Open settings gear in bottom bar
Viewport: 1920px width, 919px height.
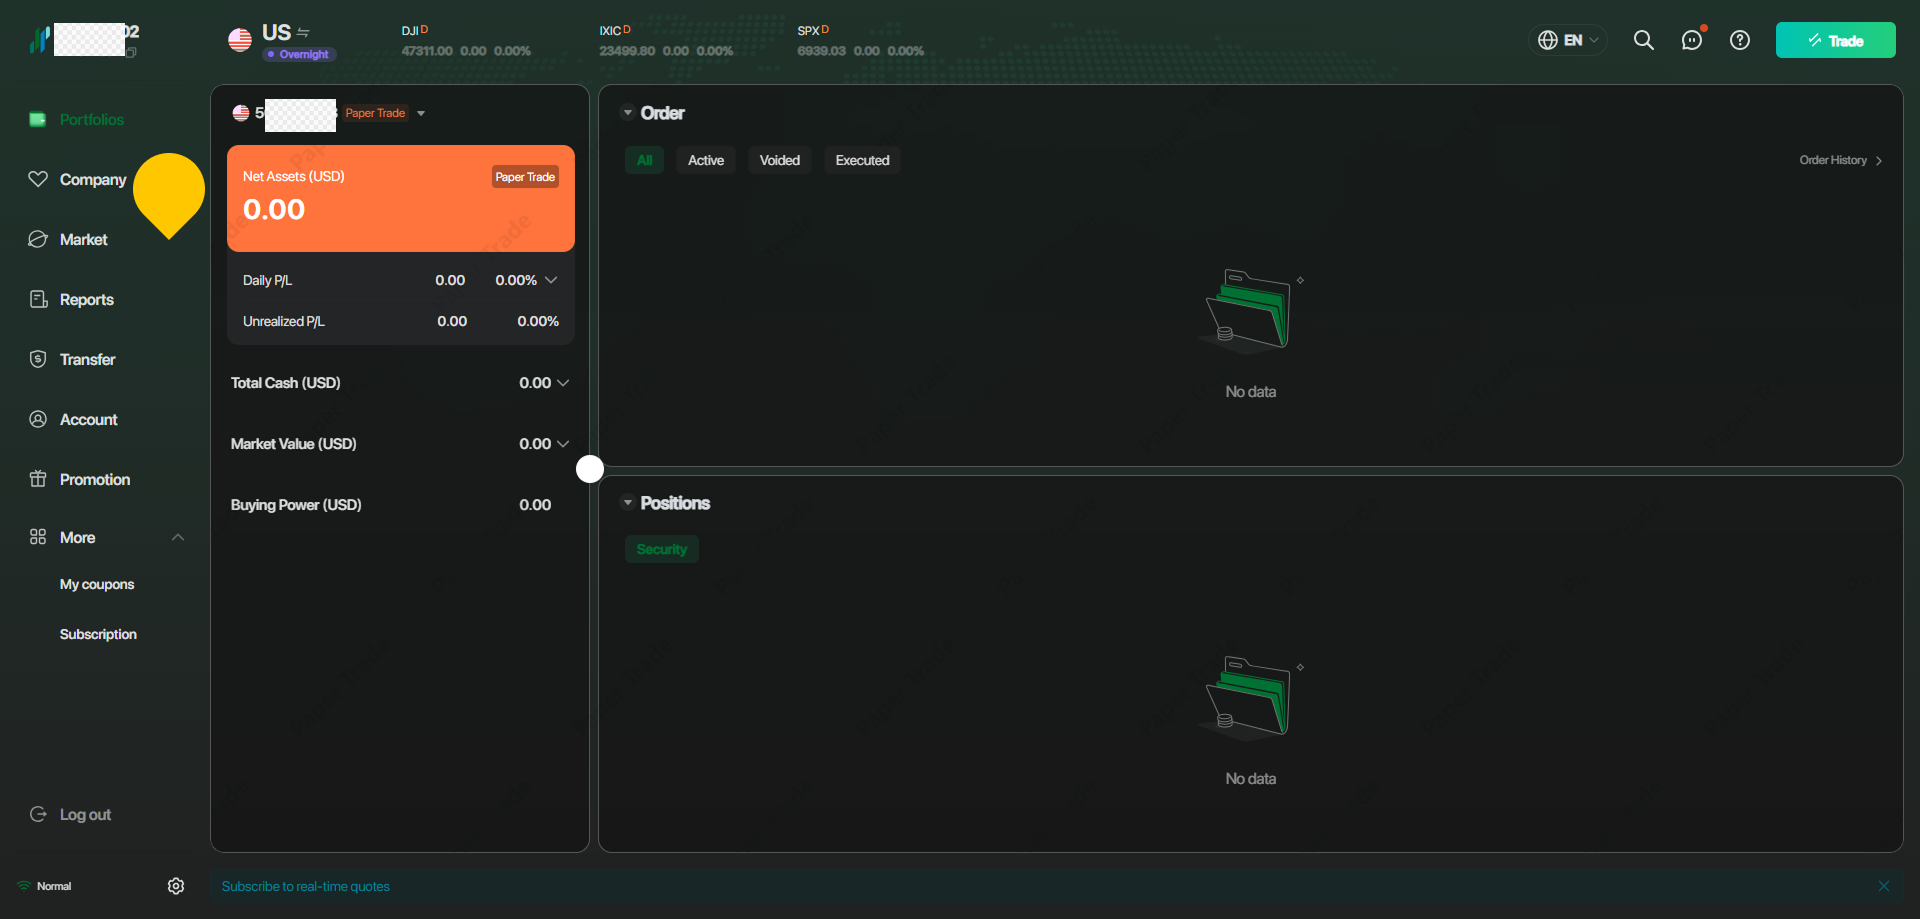[176, 886]
